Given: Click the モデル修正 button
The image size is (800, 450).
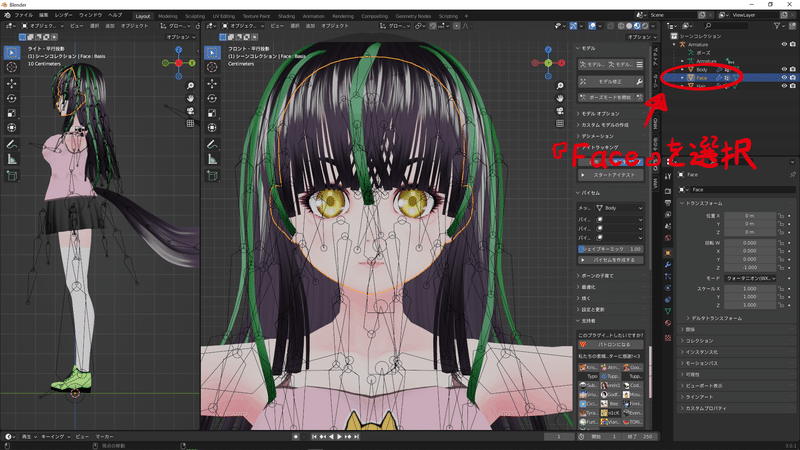Looking at the screenshot, I should [x=606, y=82].
